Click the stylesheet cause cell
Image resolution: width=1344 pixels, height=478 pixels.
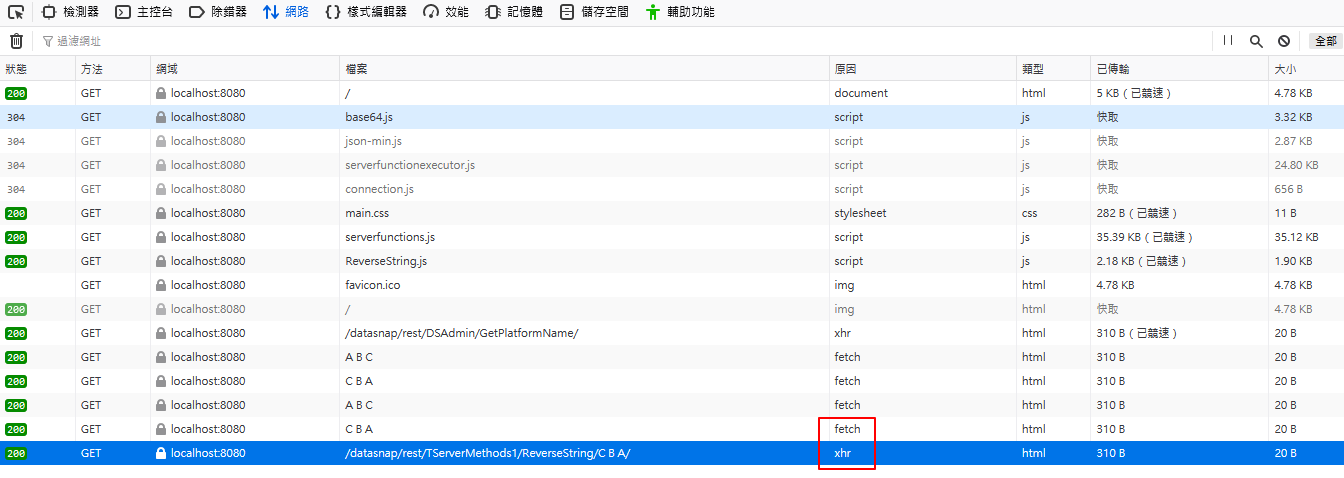(x=860, y=213)
